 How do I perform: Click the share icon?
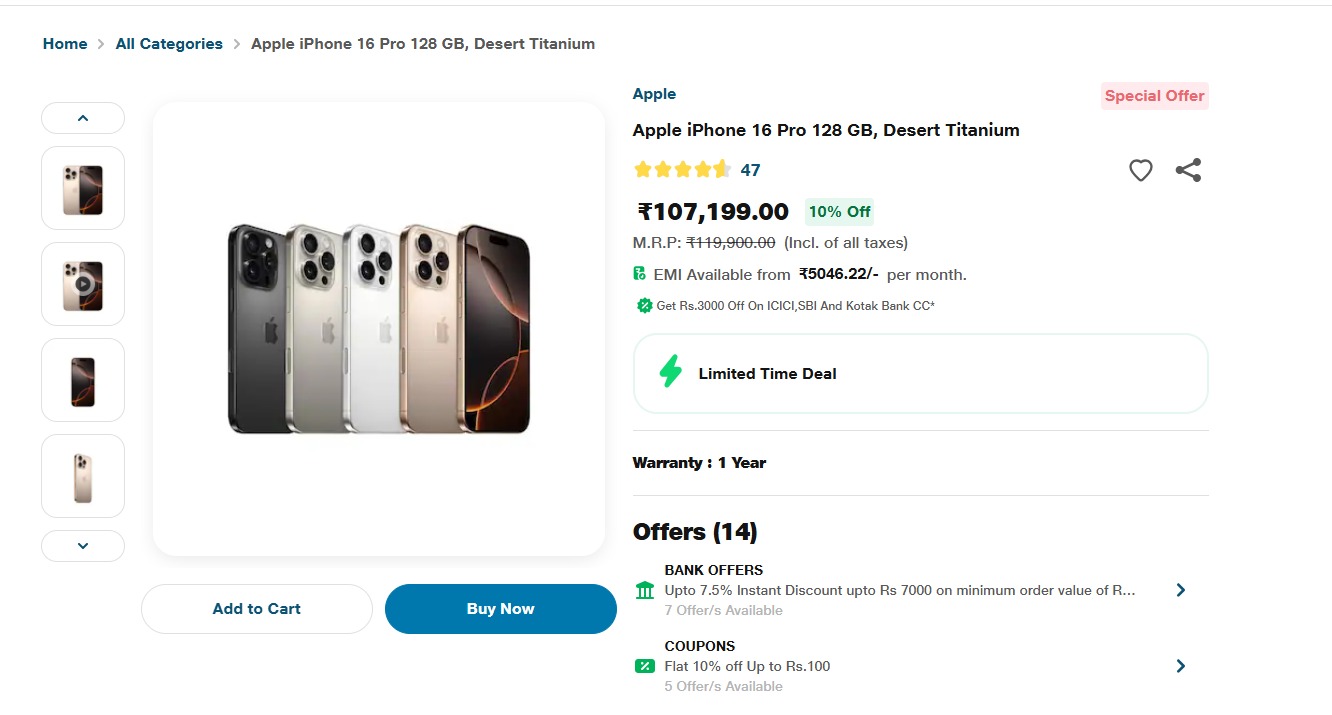coord(1188,170)
